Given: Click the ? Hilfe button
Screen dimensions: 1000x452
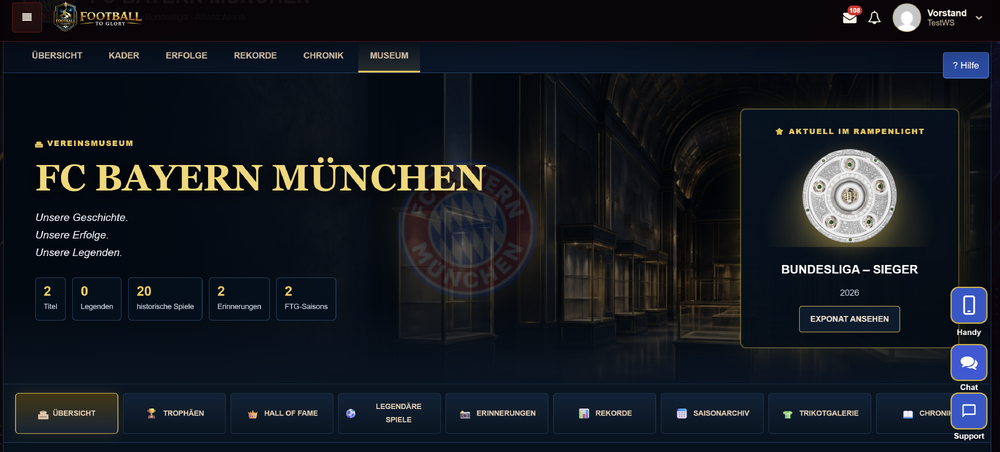Looking at the screenshot, I should [x=966, y=65].
